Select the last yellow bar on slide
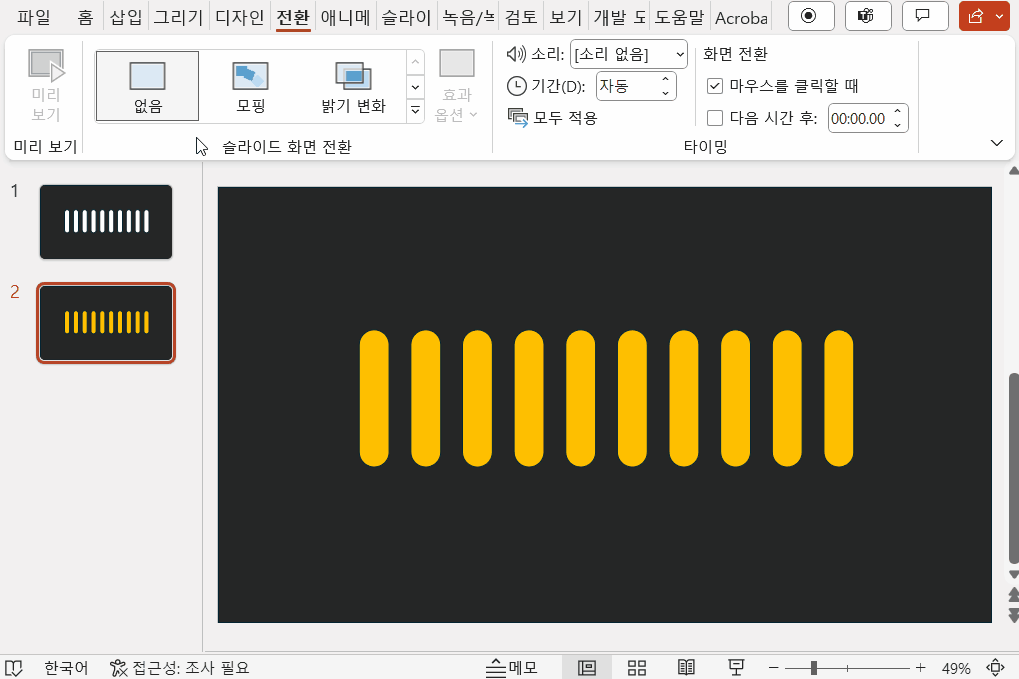Image resolution: width=1019 pixels, height=679 pixels. (838, 398)
